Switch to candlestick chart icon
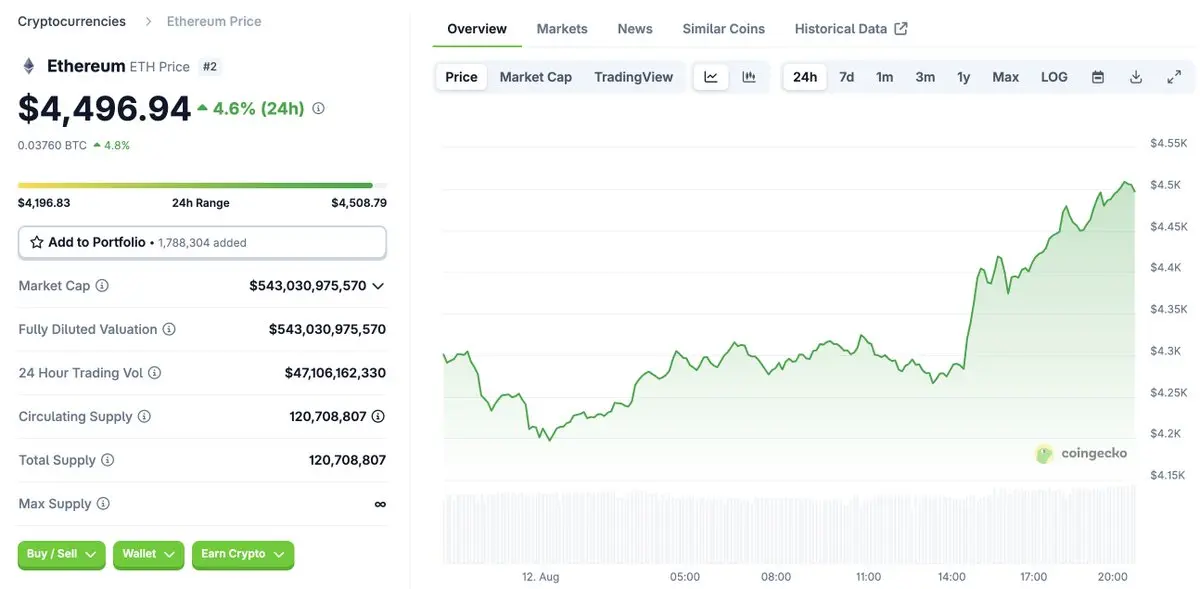Screen dimensions: 1200x589 749,77
